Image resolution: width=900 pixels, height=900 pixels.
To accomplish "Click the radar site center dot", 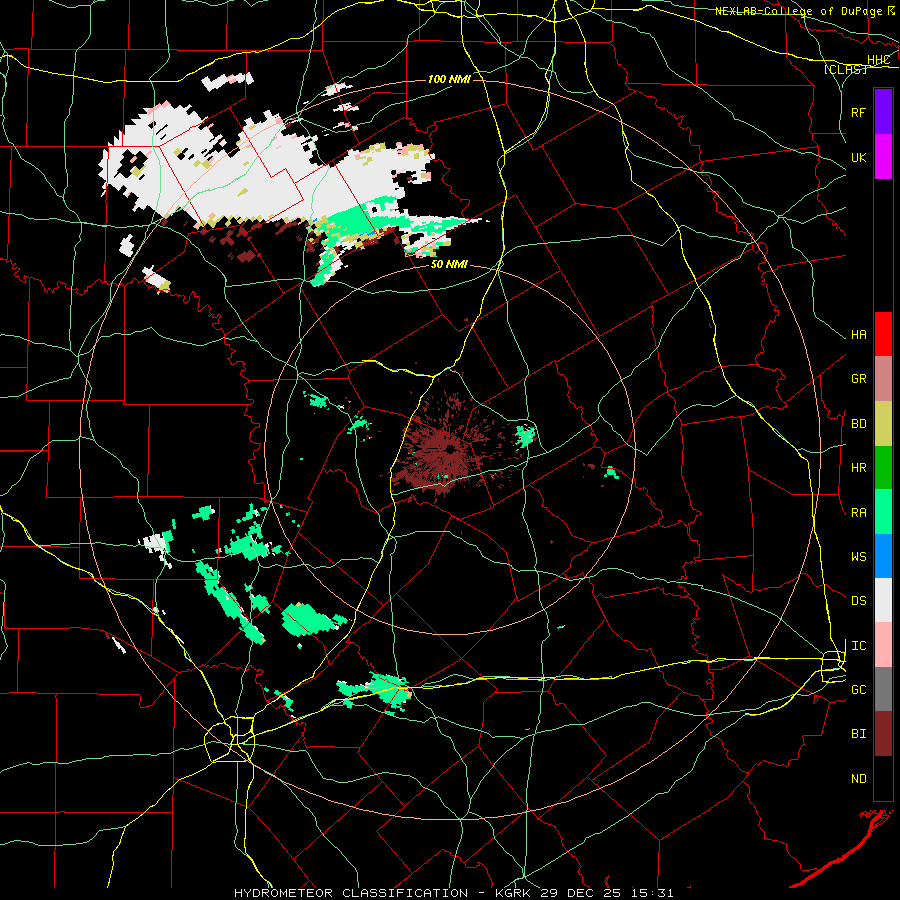I will click(451, 449).
